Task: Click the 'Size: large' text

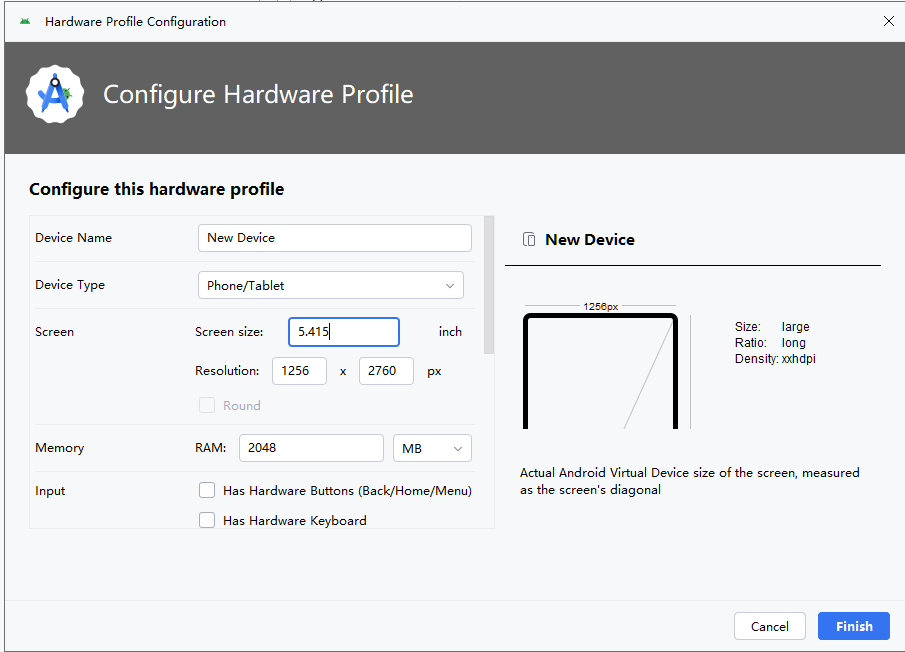Action: (772, 327)
